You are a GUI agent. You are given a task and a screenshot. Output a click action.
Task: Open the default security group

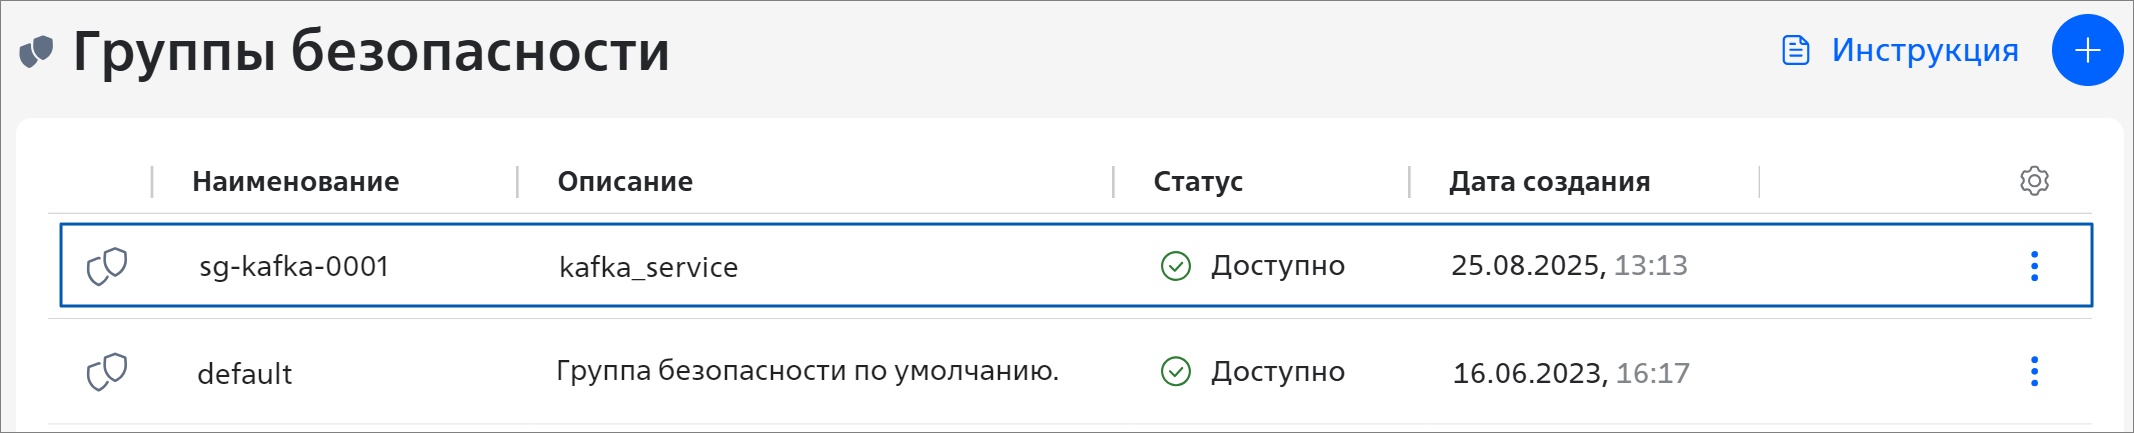click(x=245, y=374)
